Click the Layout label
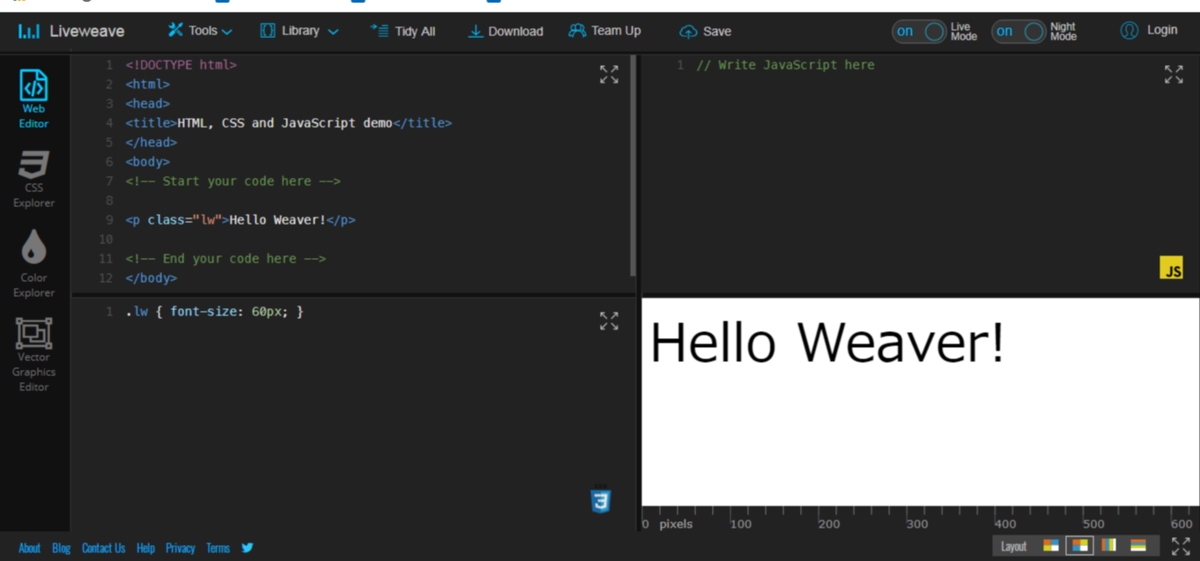This screenshot has height=561, width=1200. tap(1014, 546)
